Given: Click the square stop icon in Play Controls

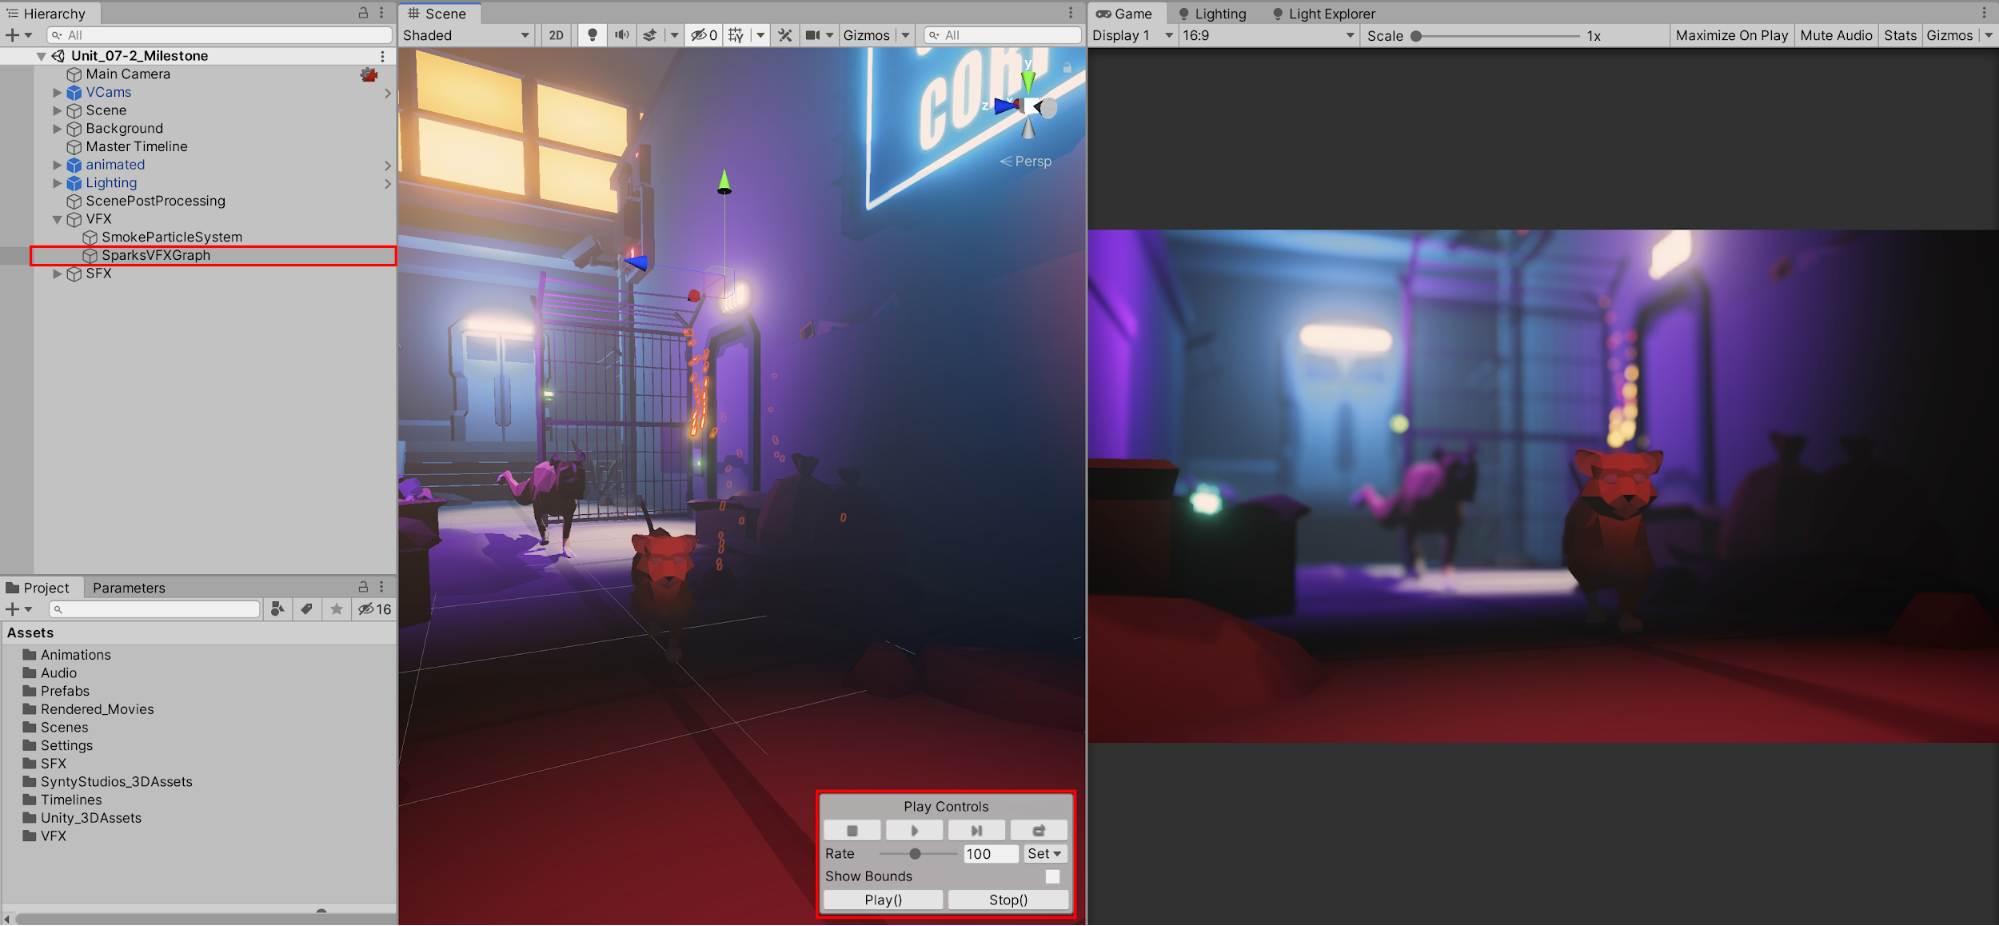Looking at the screenshot, I should pos(852,831).
